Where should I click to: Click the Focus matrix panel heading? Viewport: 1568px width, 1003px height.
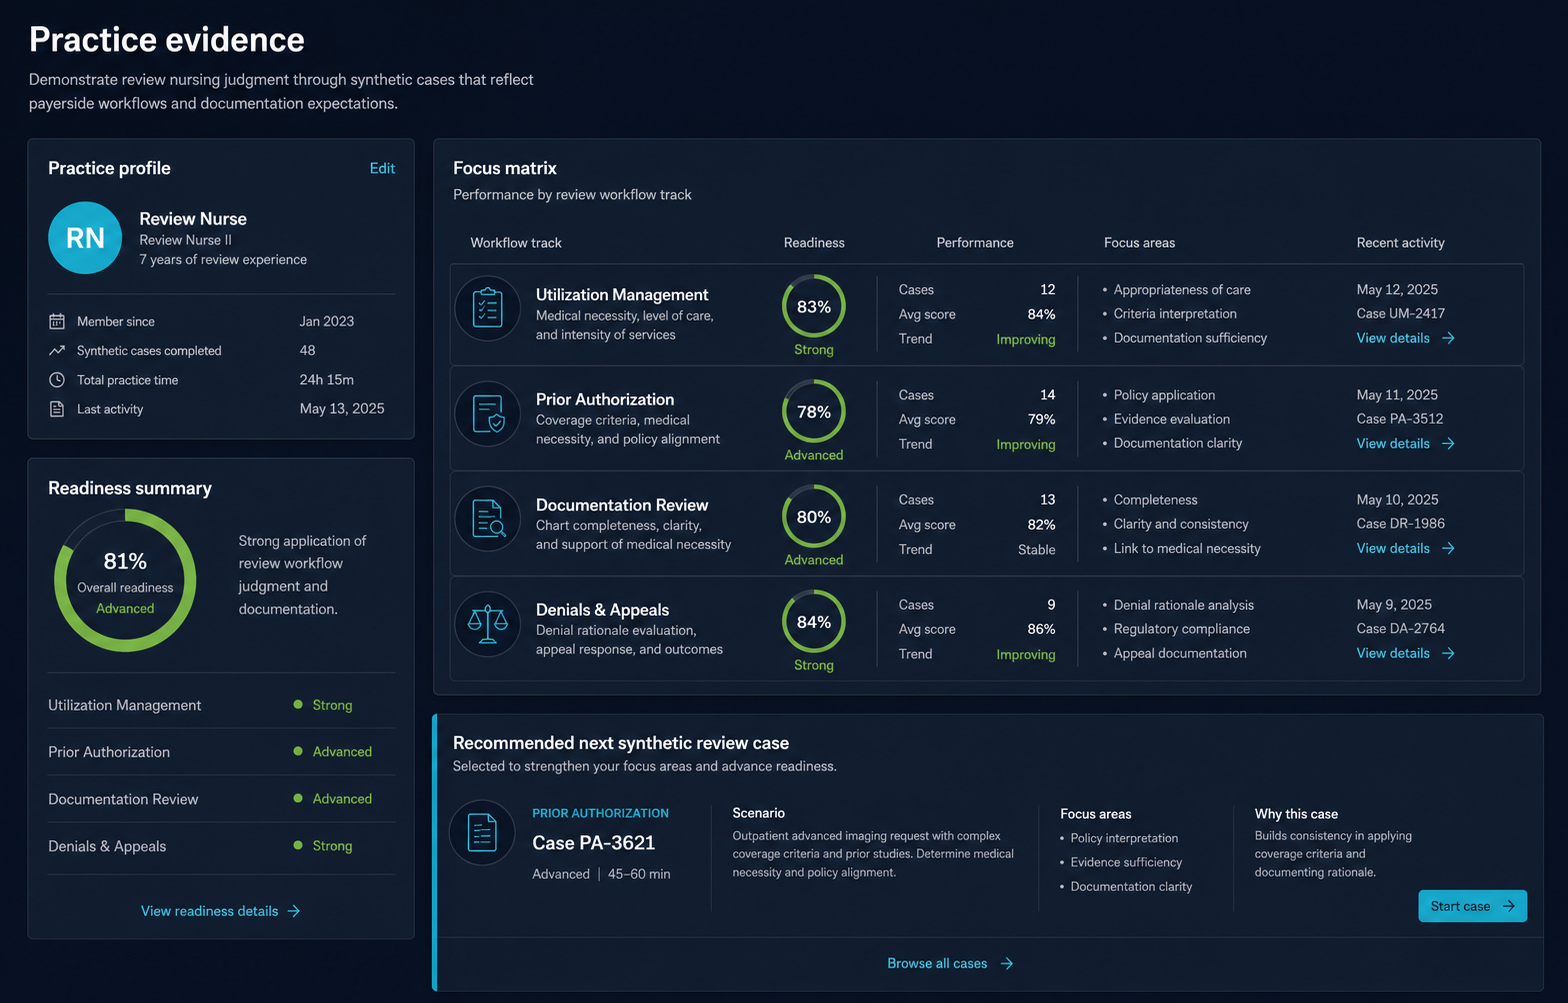pos(505,168)
